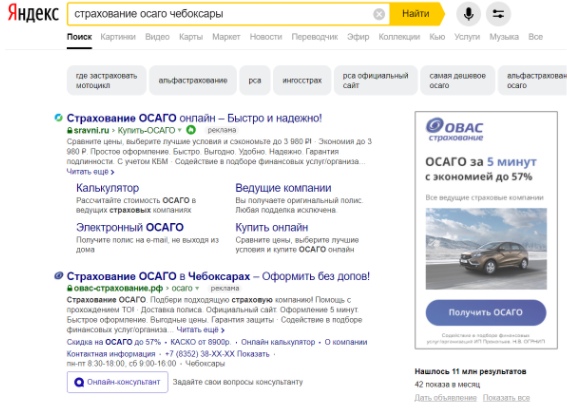Choose suggestion 'самая дешевое осаго'
Image resolution: width=567 pixels, height=410 pixels.
tap(457, 80)
